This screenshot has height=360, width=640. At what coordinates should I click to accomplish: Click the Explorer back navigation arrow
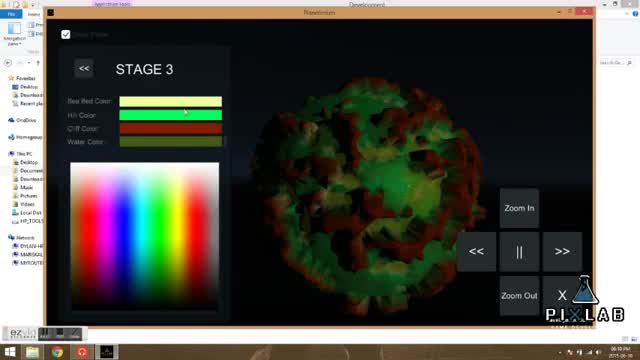pos(8,63)
